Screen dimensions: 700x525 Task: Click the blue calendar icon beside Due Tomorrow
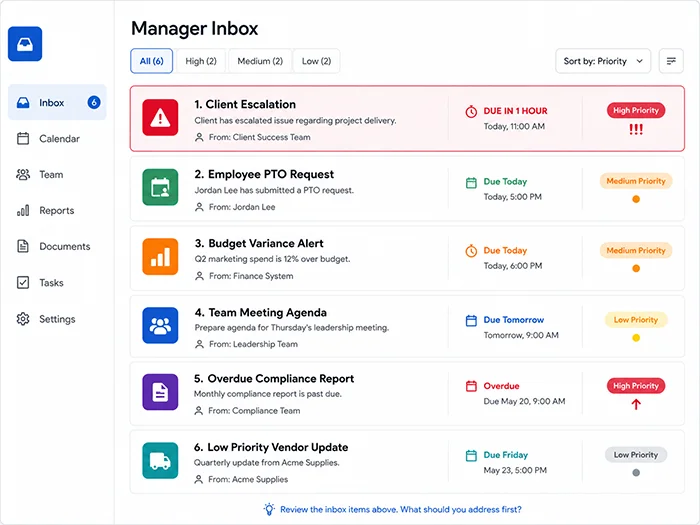click(471, 321)
